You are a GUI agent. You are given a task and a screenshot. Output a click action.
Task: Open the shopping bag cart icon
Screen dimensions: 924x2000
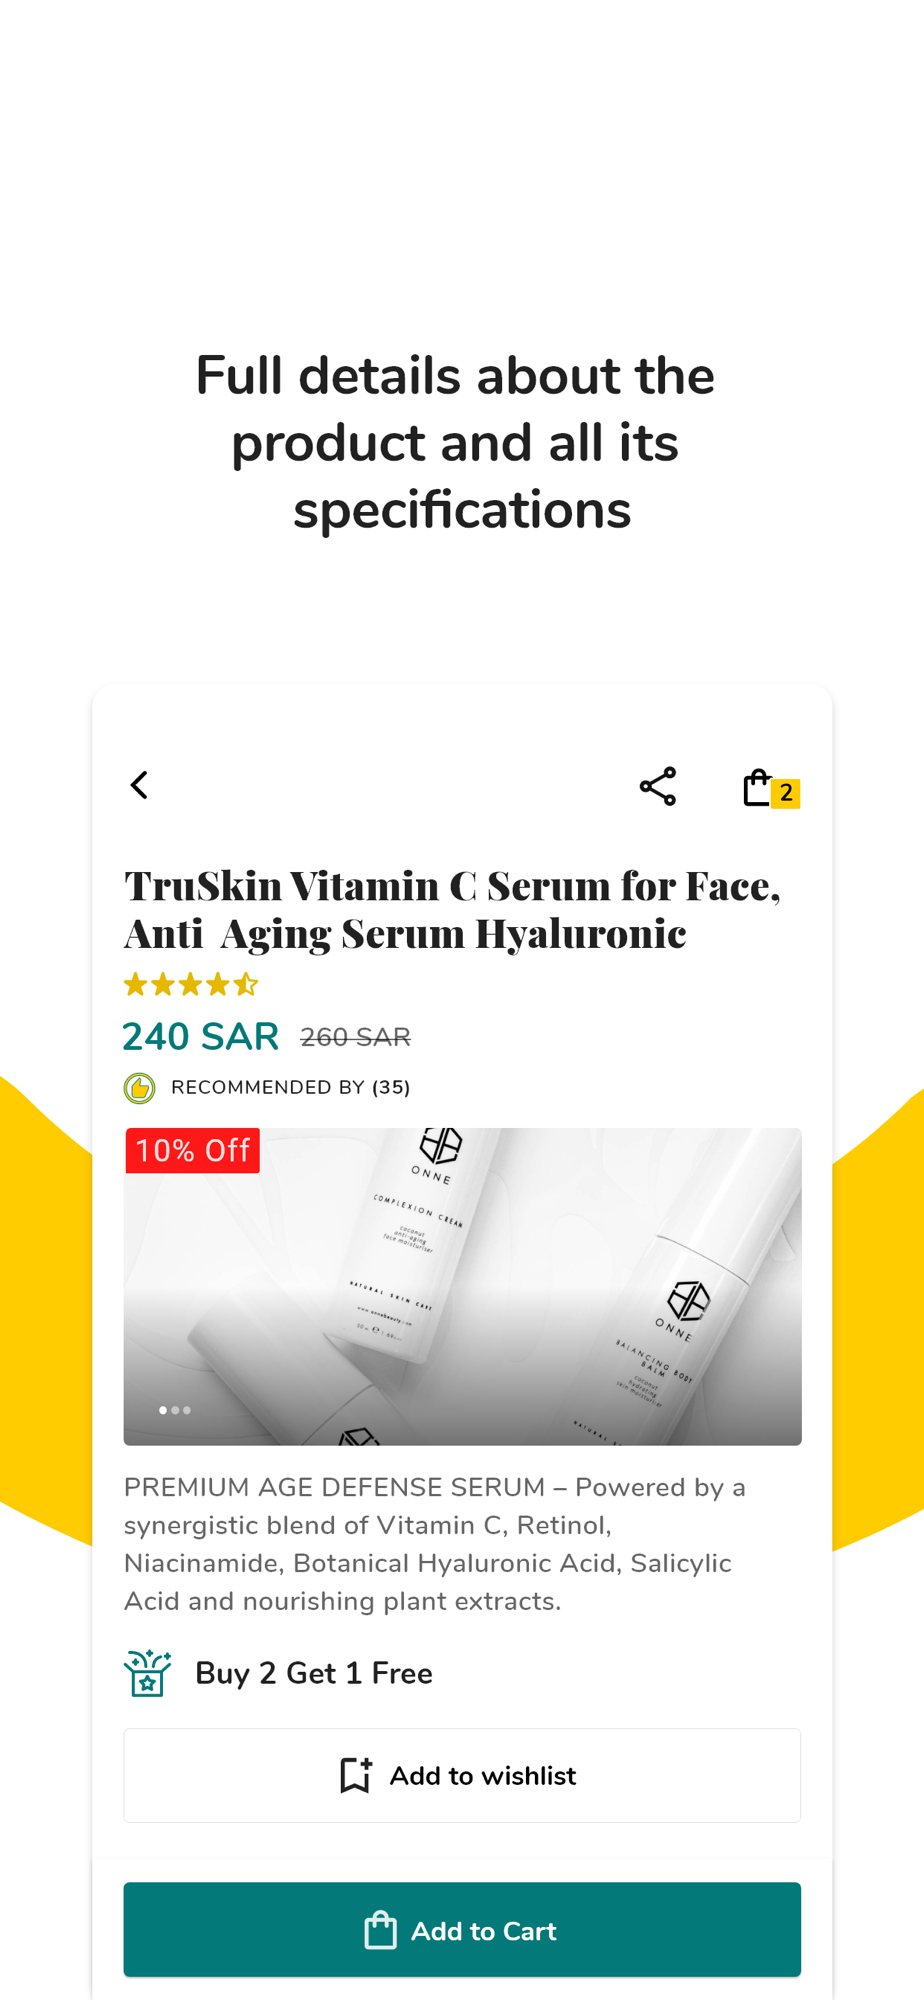[x=757, y=787]
